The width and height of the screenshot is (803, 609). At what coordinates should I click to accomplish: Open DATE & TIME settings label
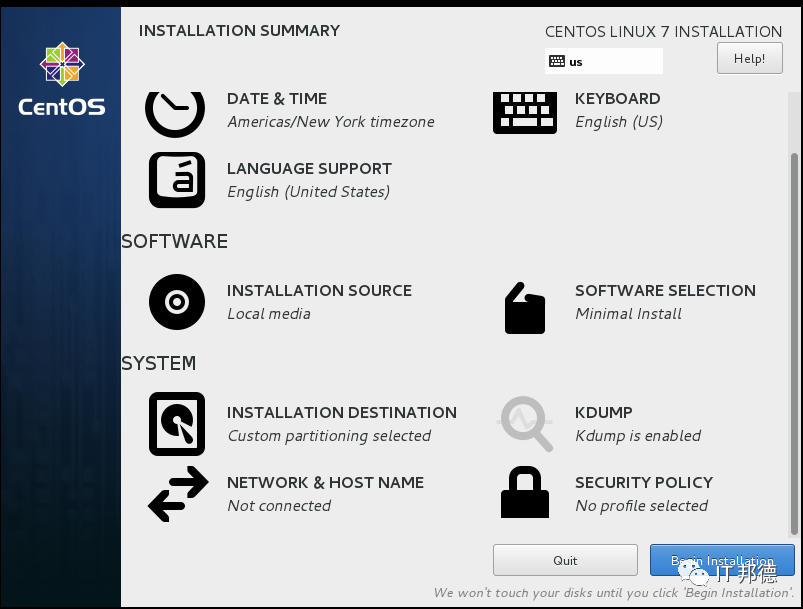pos(277,98)
